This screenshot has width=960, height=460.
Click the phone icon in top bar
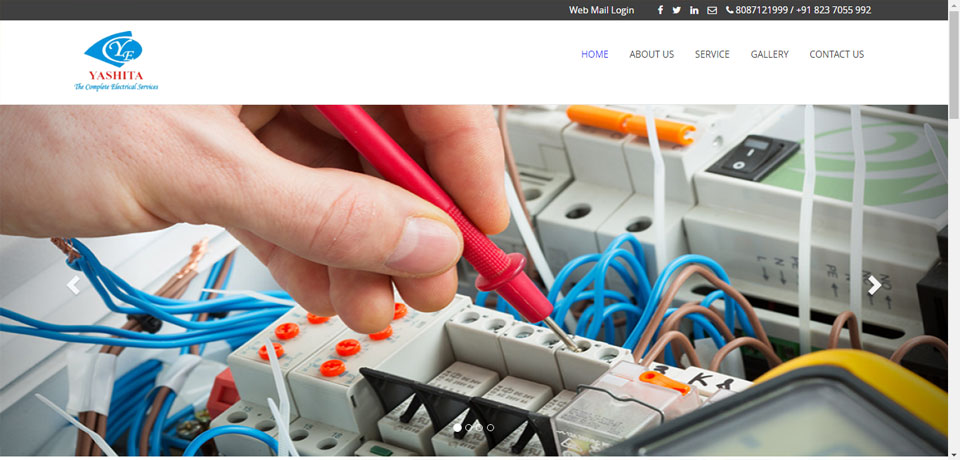tap(729, 10)
